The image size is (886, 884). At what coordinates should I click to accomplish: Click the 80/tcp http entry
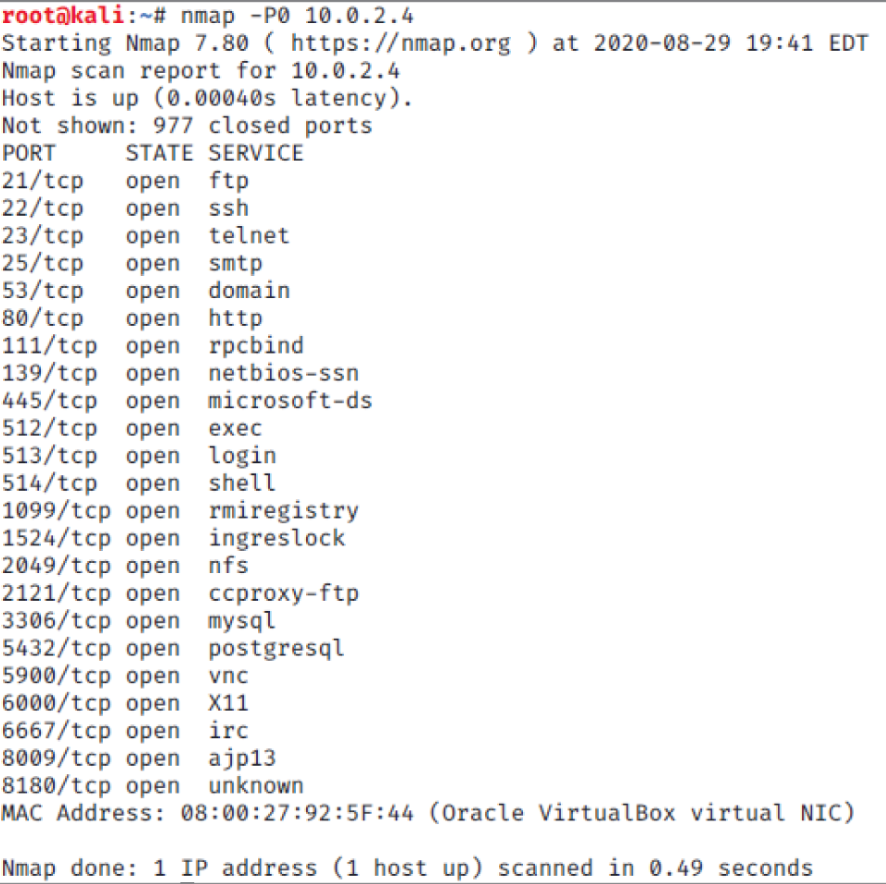132,318
